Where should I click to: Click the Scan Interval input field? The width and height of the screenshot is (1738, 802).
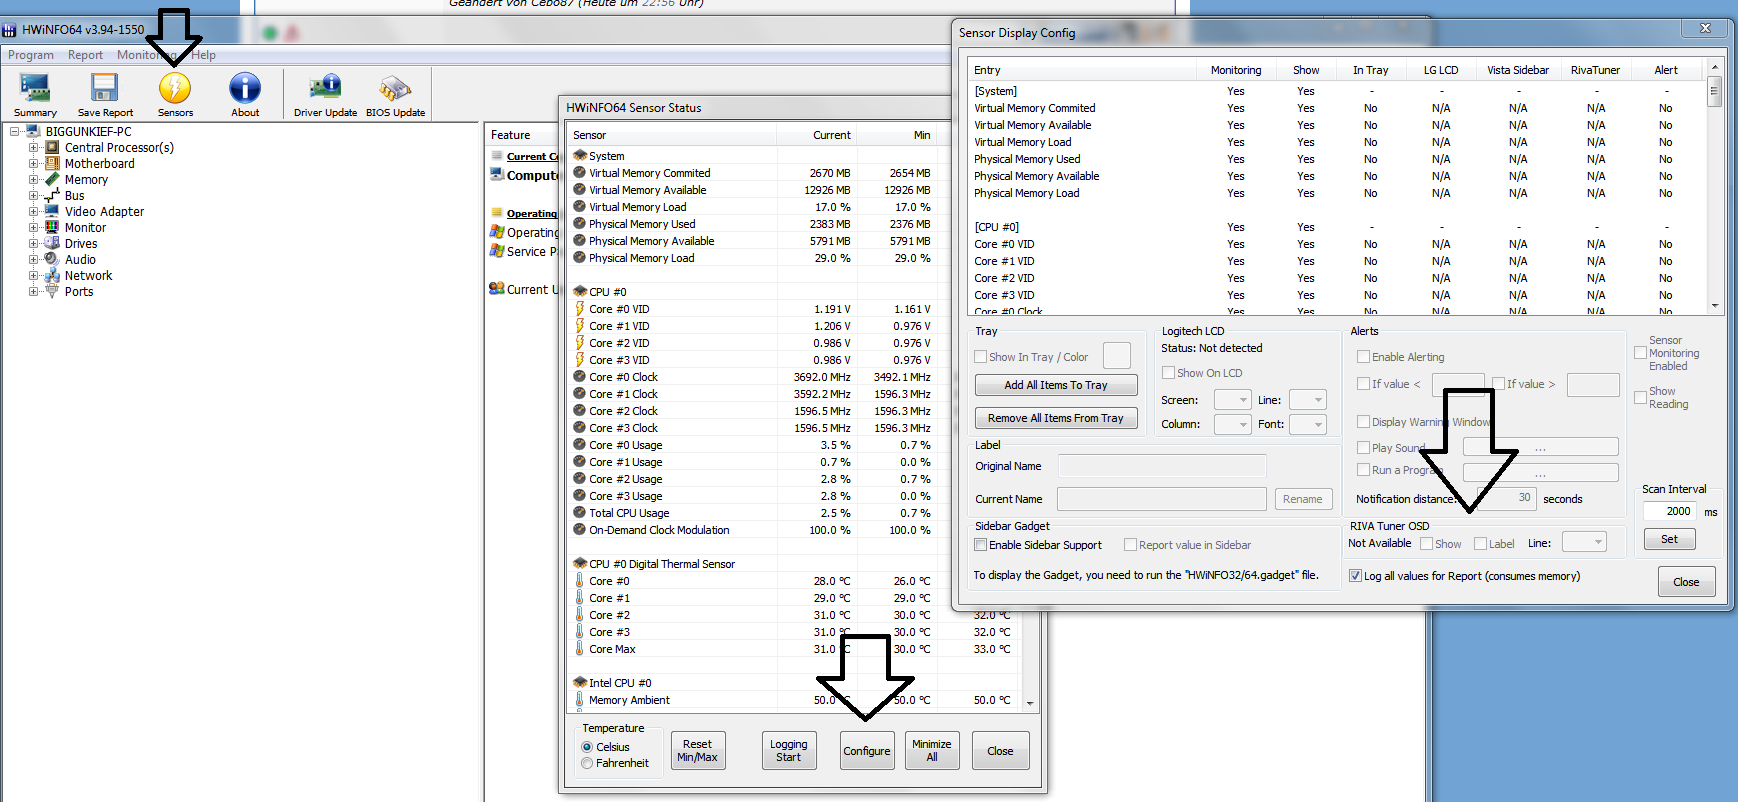1669,511
